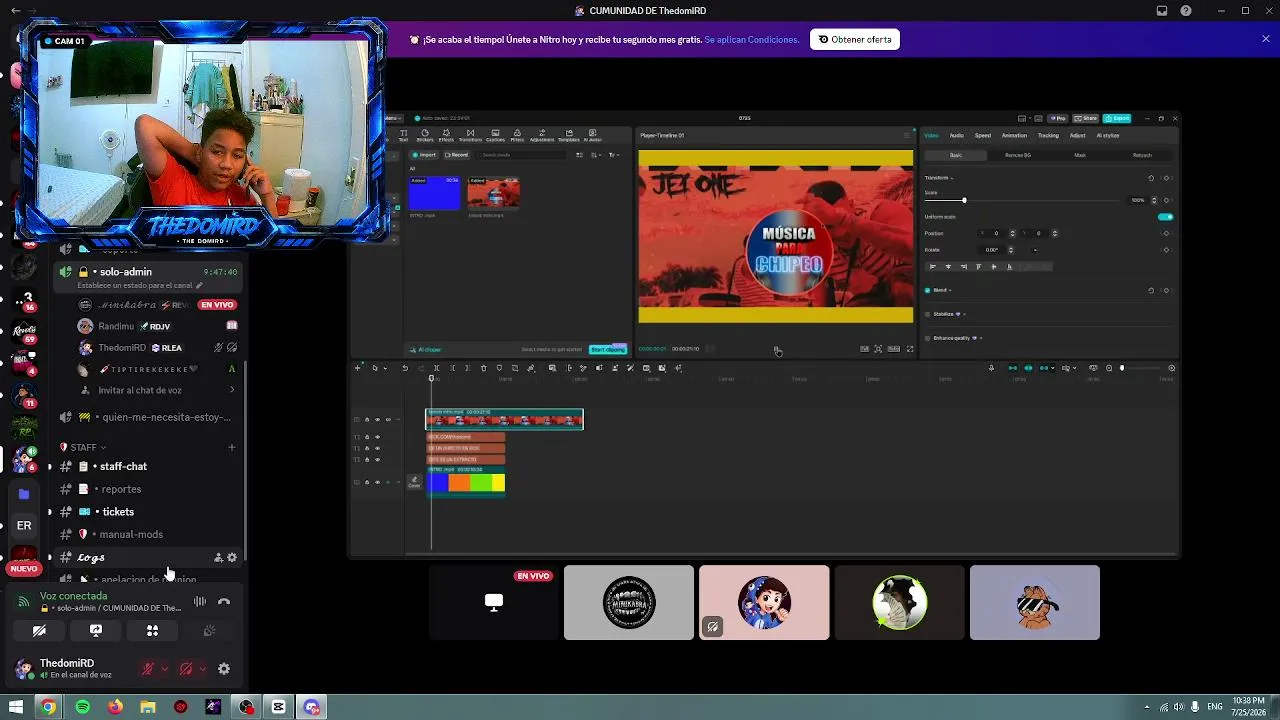
Task: Switch to the Speed tab
Action: 983,135
